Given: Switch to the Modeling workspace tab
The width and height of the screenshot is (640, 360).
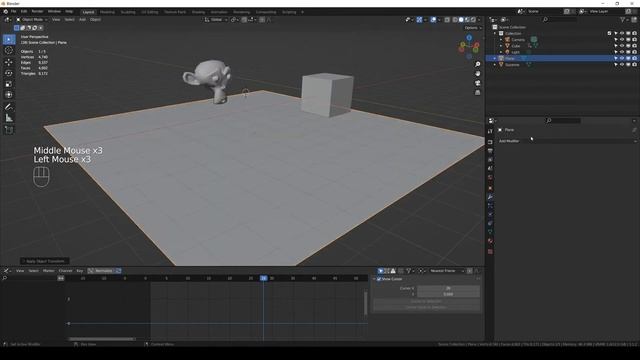Looking at the screenshot, I should [108, 12].
